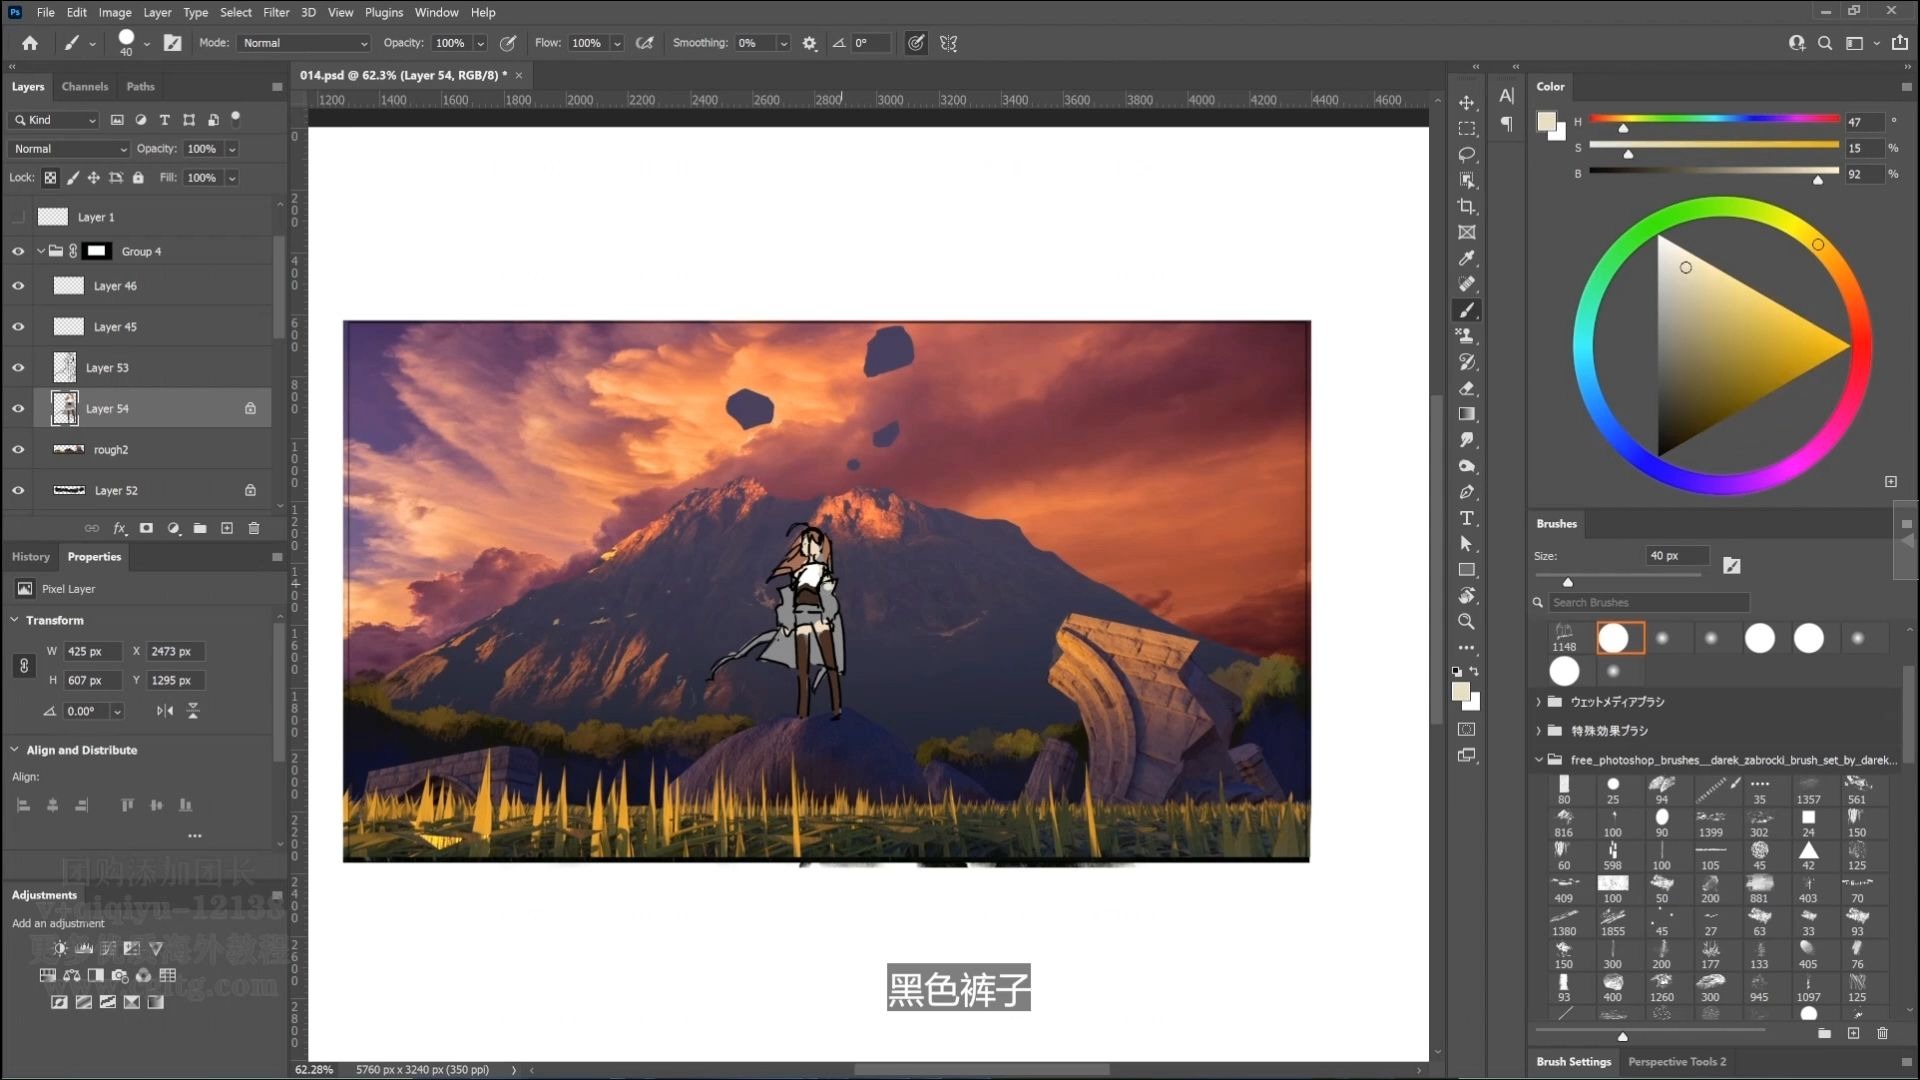The width and height of the screenshot is (1920, 1080).
Task: Click more align options ellipsis
Action: pos(194,836)
